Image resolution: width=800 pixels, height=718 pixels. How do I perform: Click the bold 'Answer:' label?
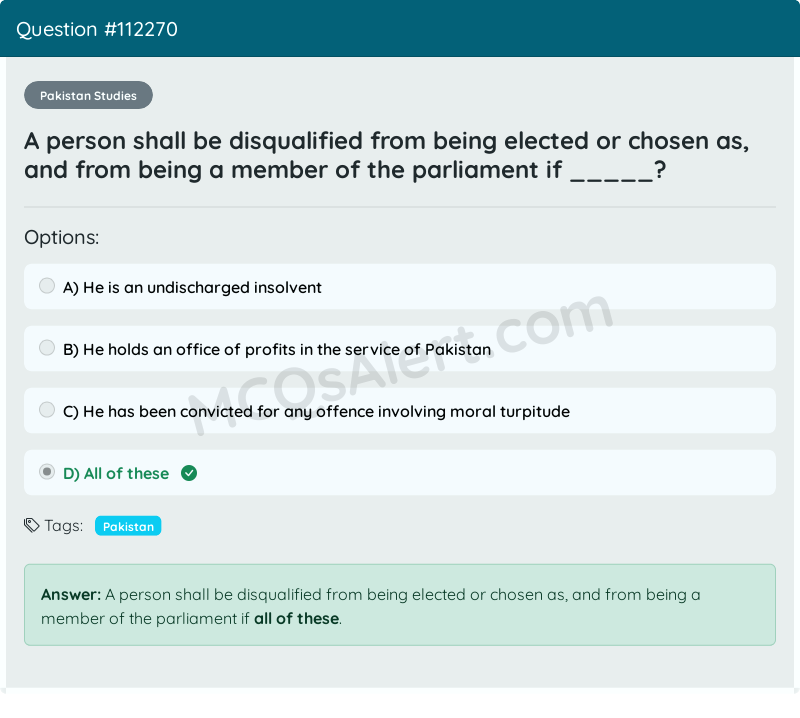pyautogui.click(x=68, y=594)
